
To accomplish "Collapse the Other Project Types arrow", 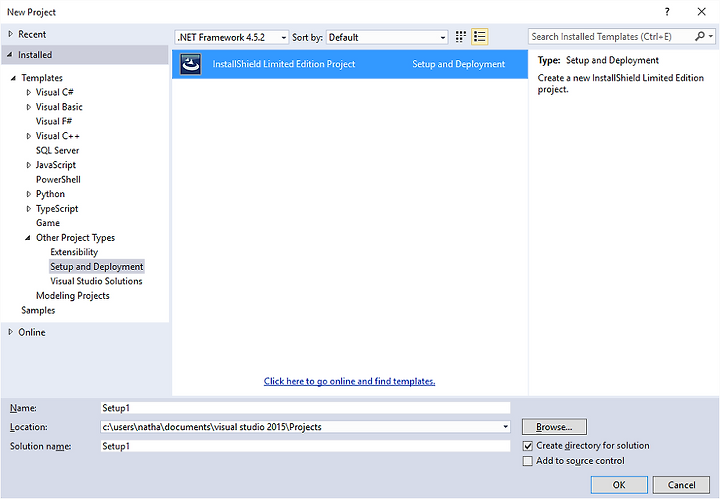I will click(28, 238).
